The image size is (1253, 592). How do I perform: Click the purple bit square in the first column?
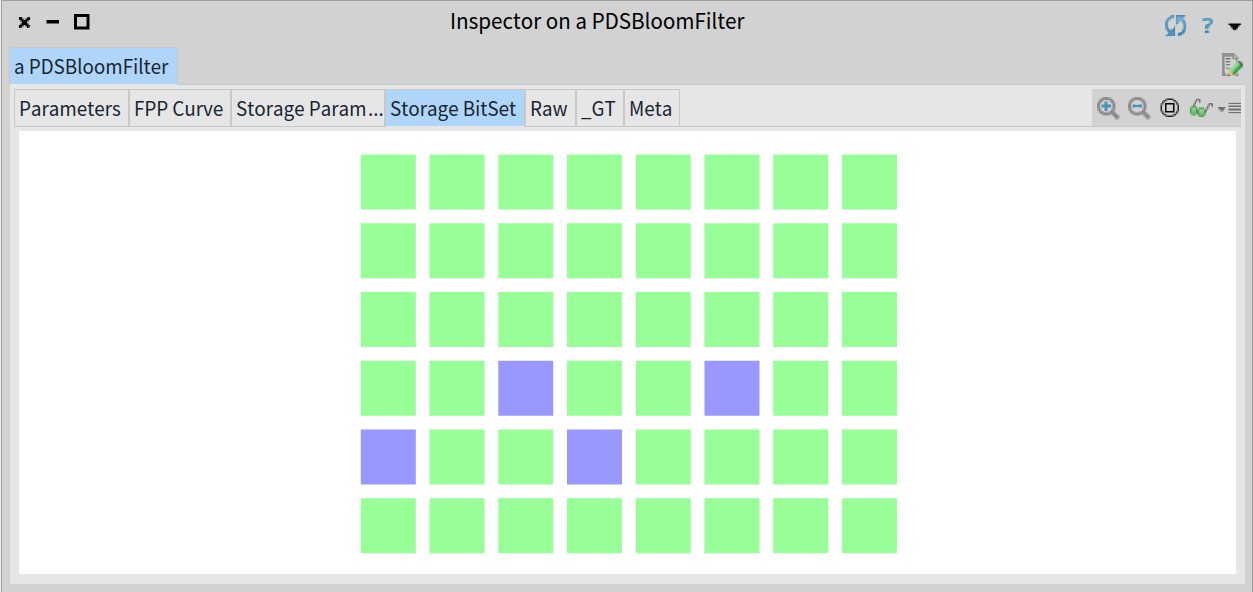click(388, 457)
